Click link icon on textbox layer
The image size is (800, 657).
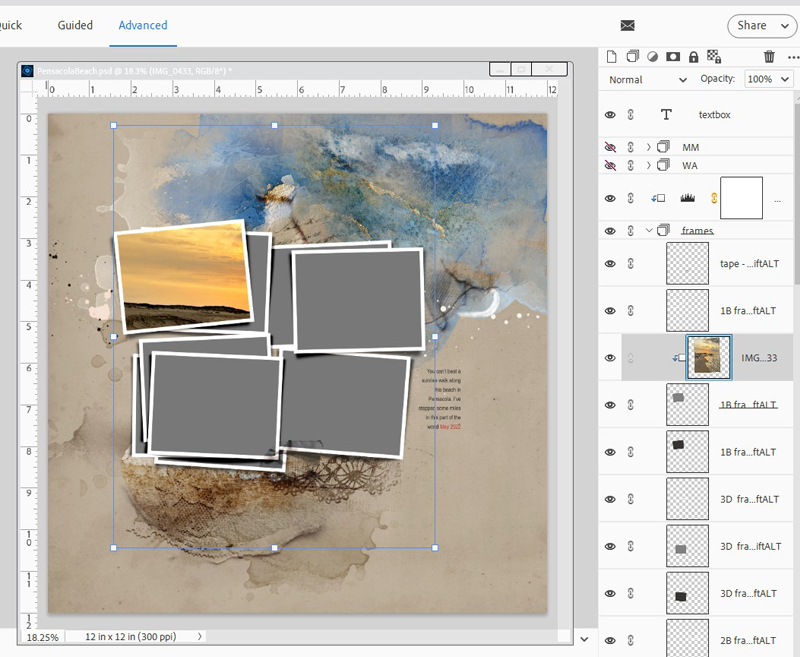coord(631,115)
